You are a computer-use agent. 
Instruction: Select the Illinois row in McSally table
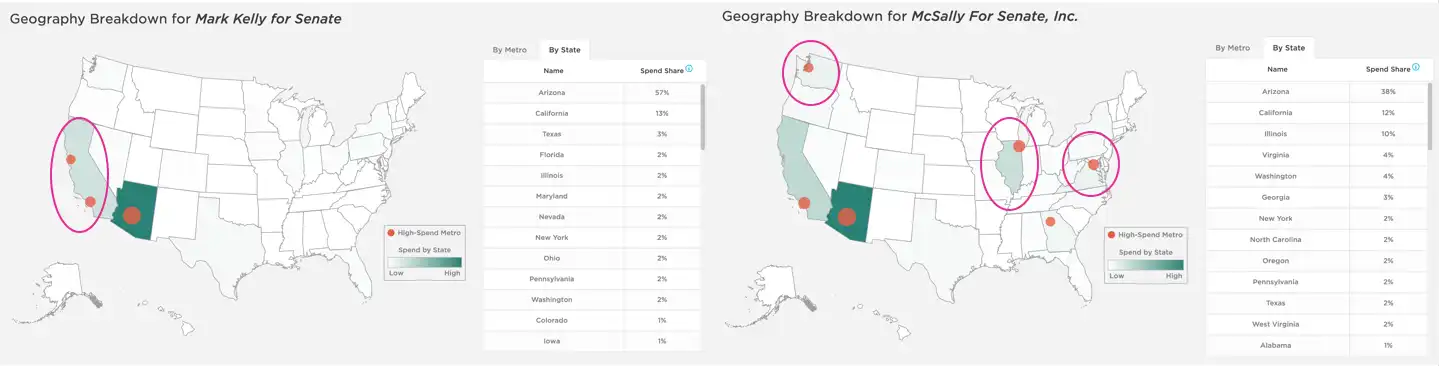(1316, 133)
